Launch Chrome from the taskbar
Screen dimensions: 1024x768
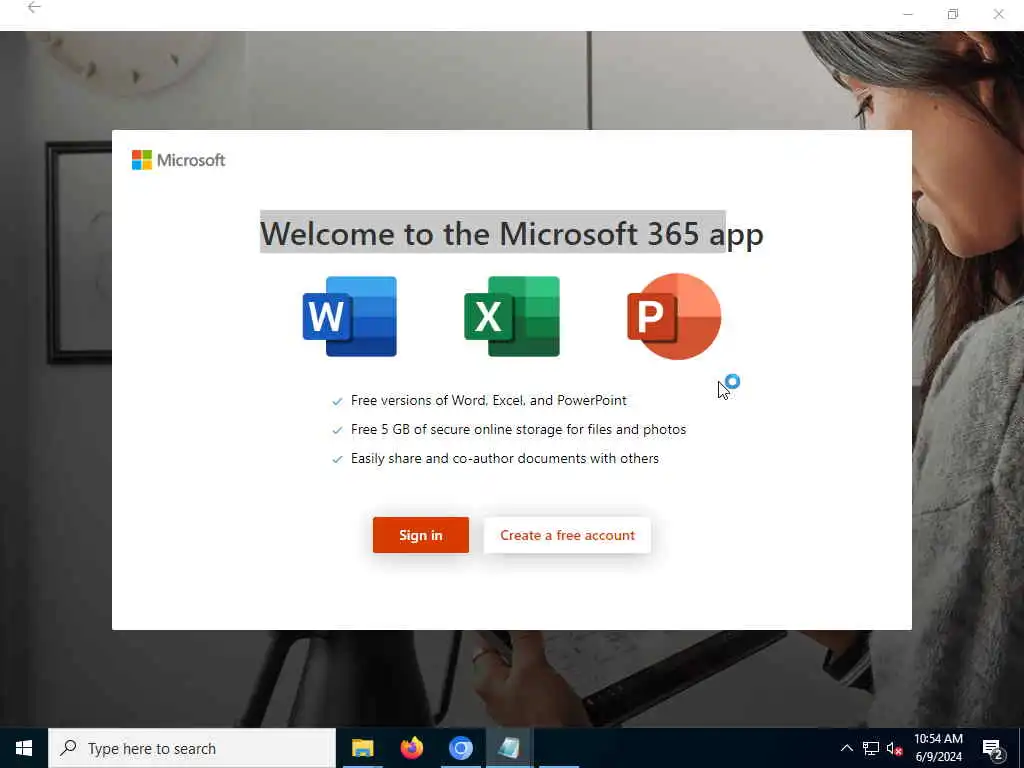[460, 748]
